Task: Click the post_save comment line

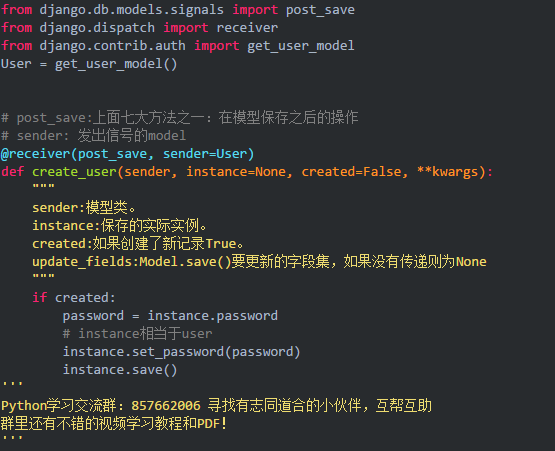Action: [179, 118]
